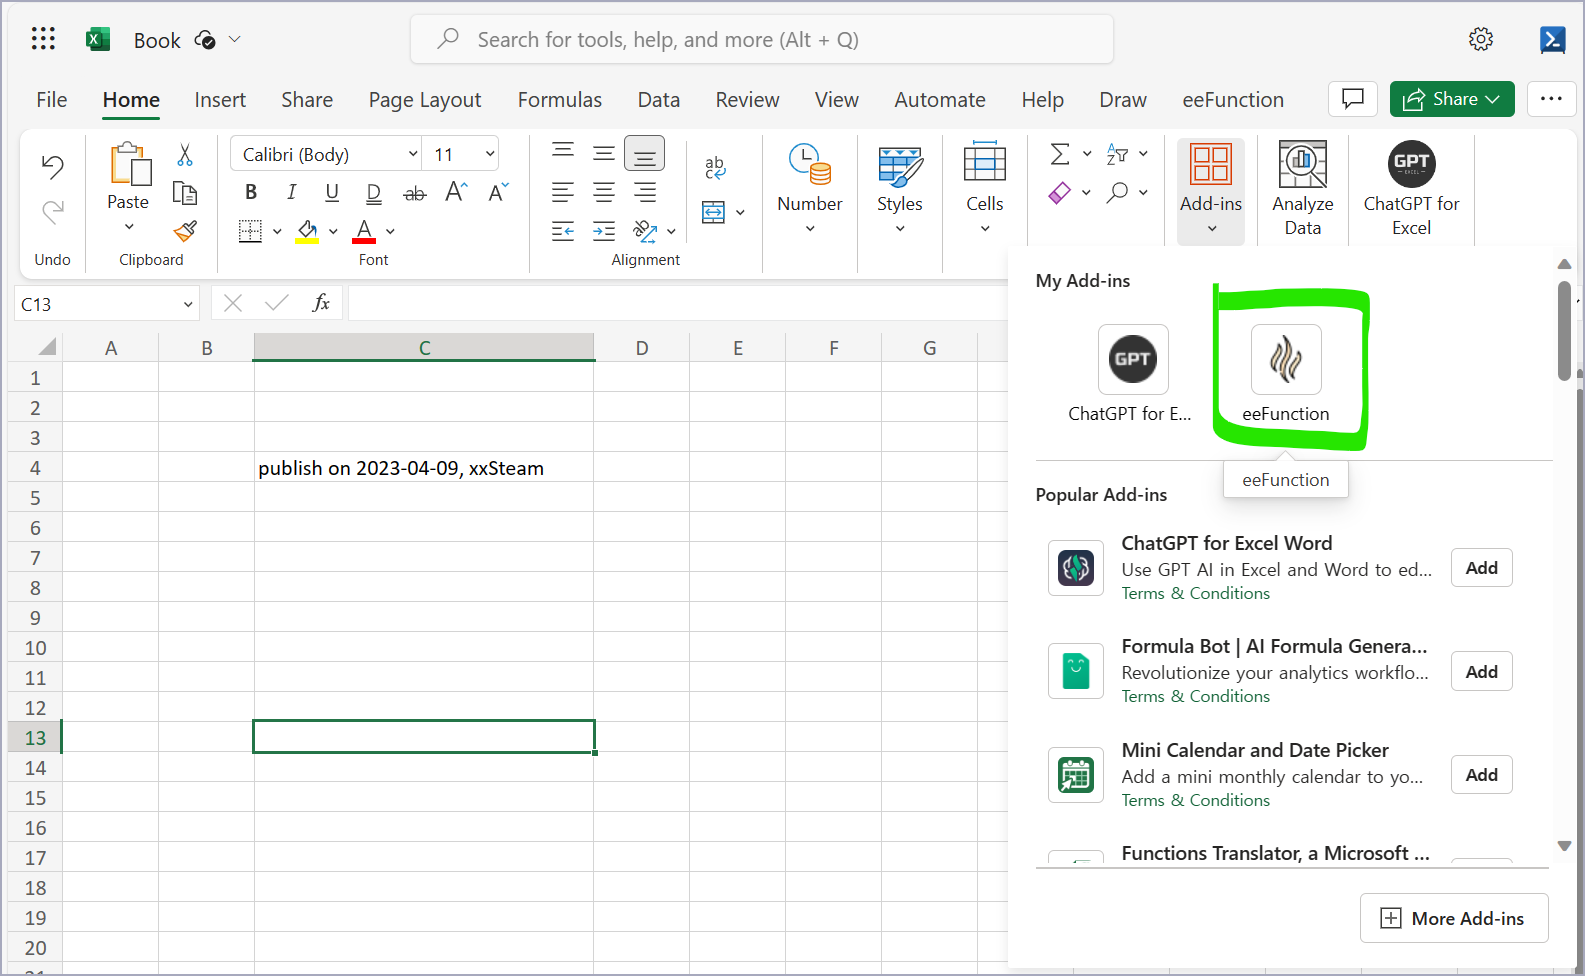Image resolution: width=1585 pixels, height=976 pixels.
Task: Decrease font size with Shrink Font icon
Action: (498, 192)
